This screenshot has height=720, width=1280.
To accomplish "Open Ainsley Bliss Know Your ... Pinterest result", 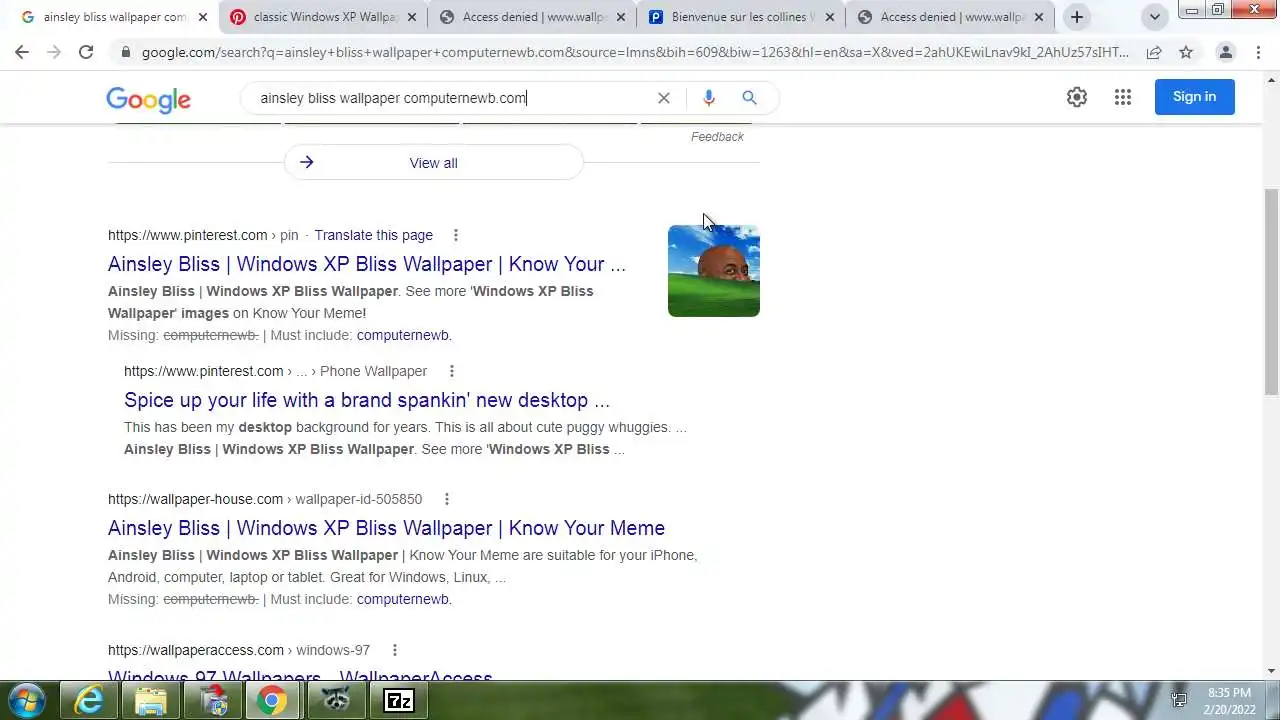I will (367, 264).
